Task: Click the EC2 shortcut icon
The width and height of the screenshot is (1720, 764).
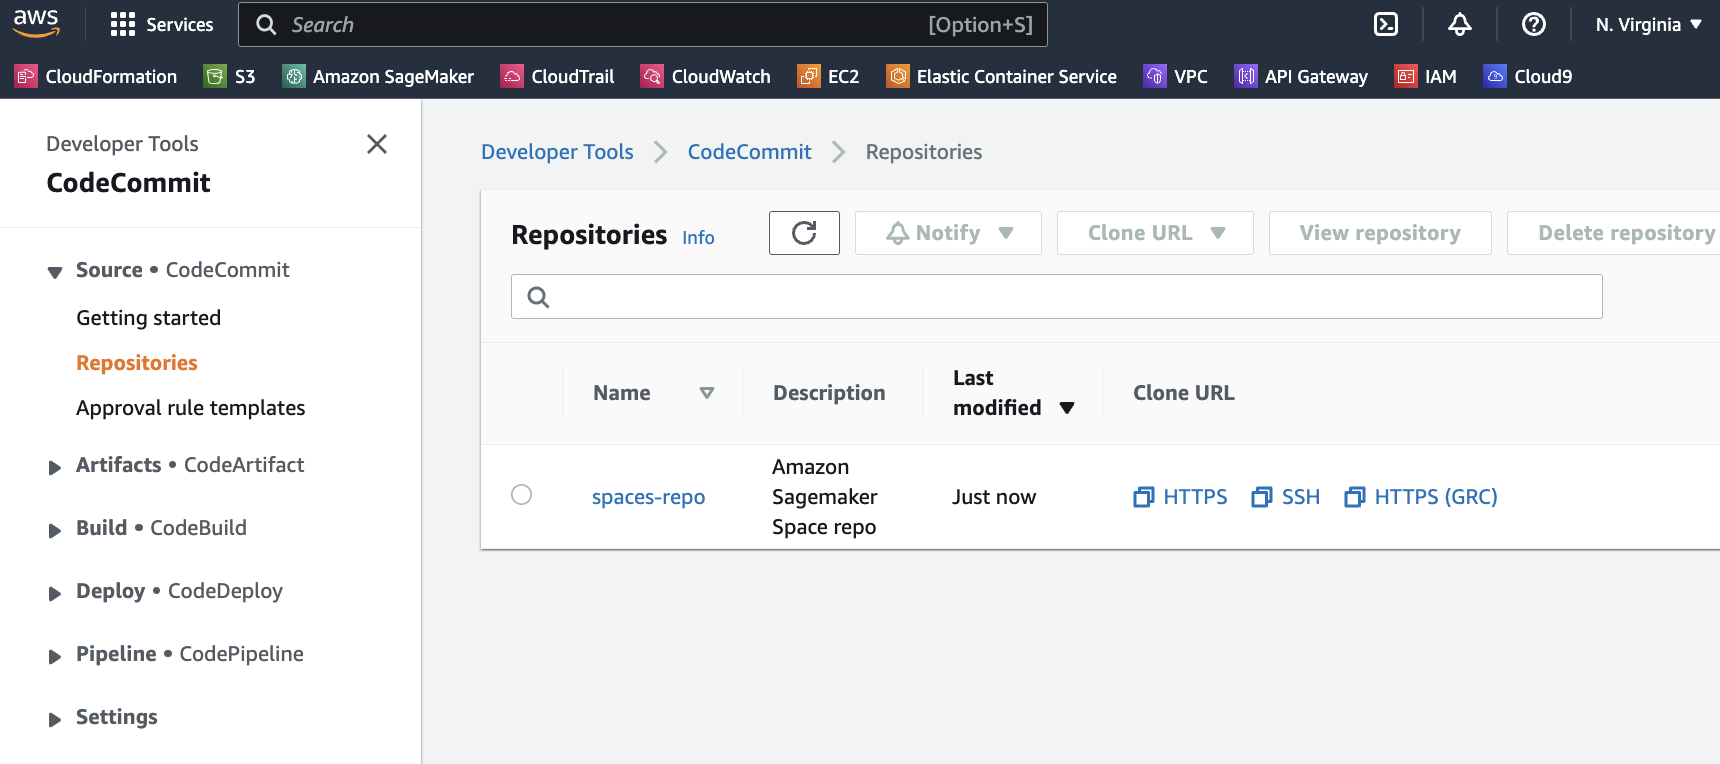Action: pos(809,76)
